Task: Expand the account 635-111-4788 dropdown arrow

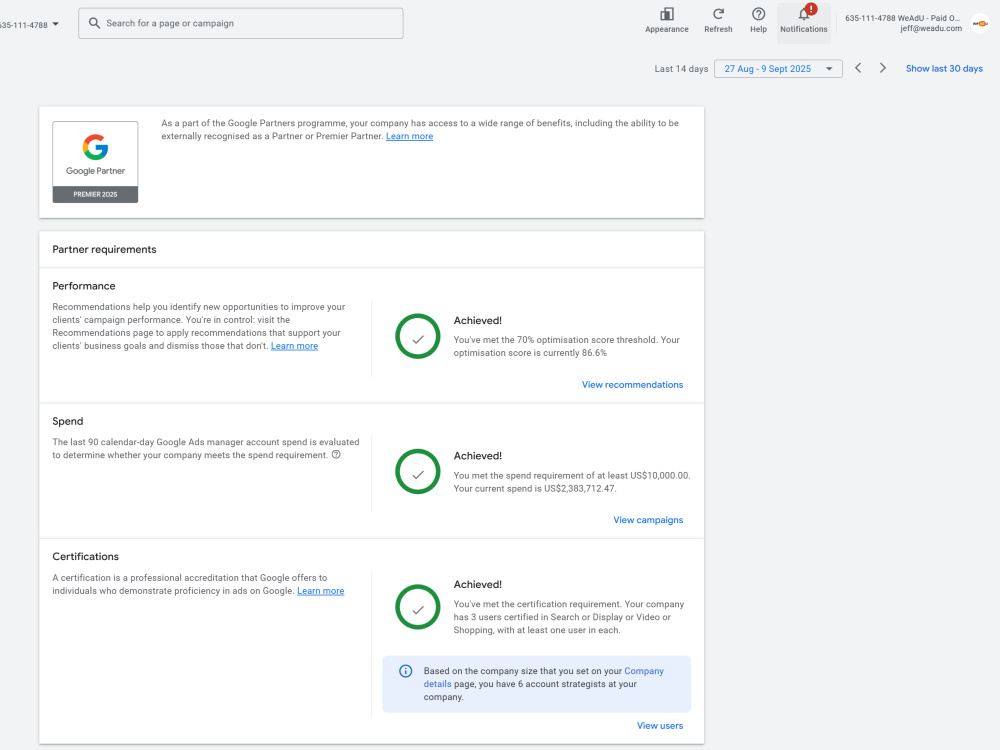Action: coord(55,24)
